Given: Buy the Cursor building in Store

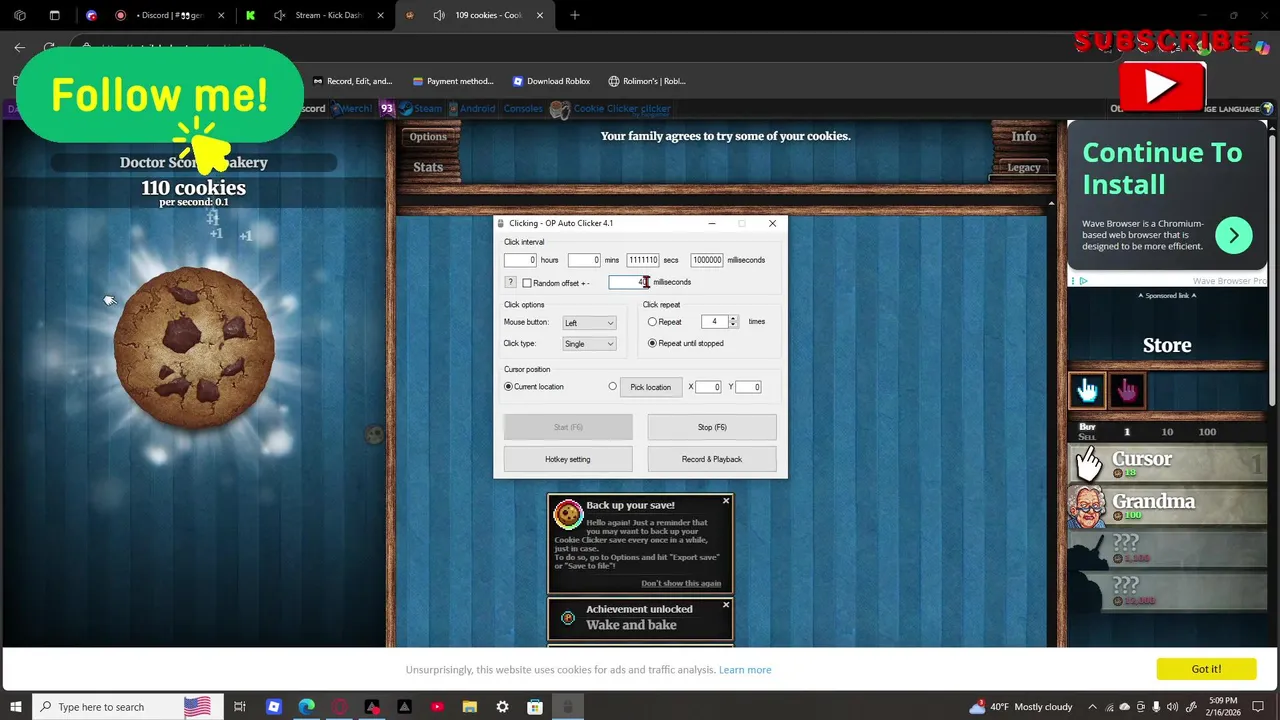Looking at the screenshot, I should pyautogui.click(x=1167, y=463).
